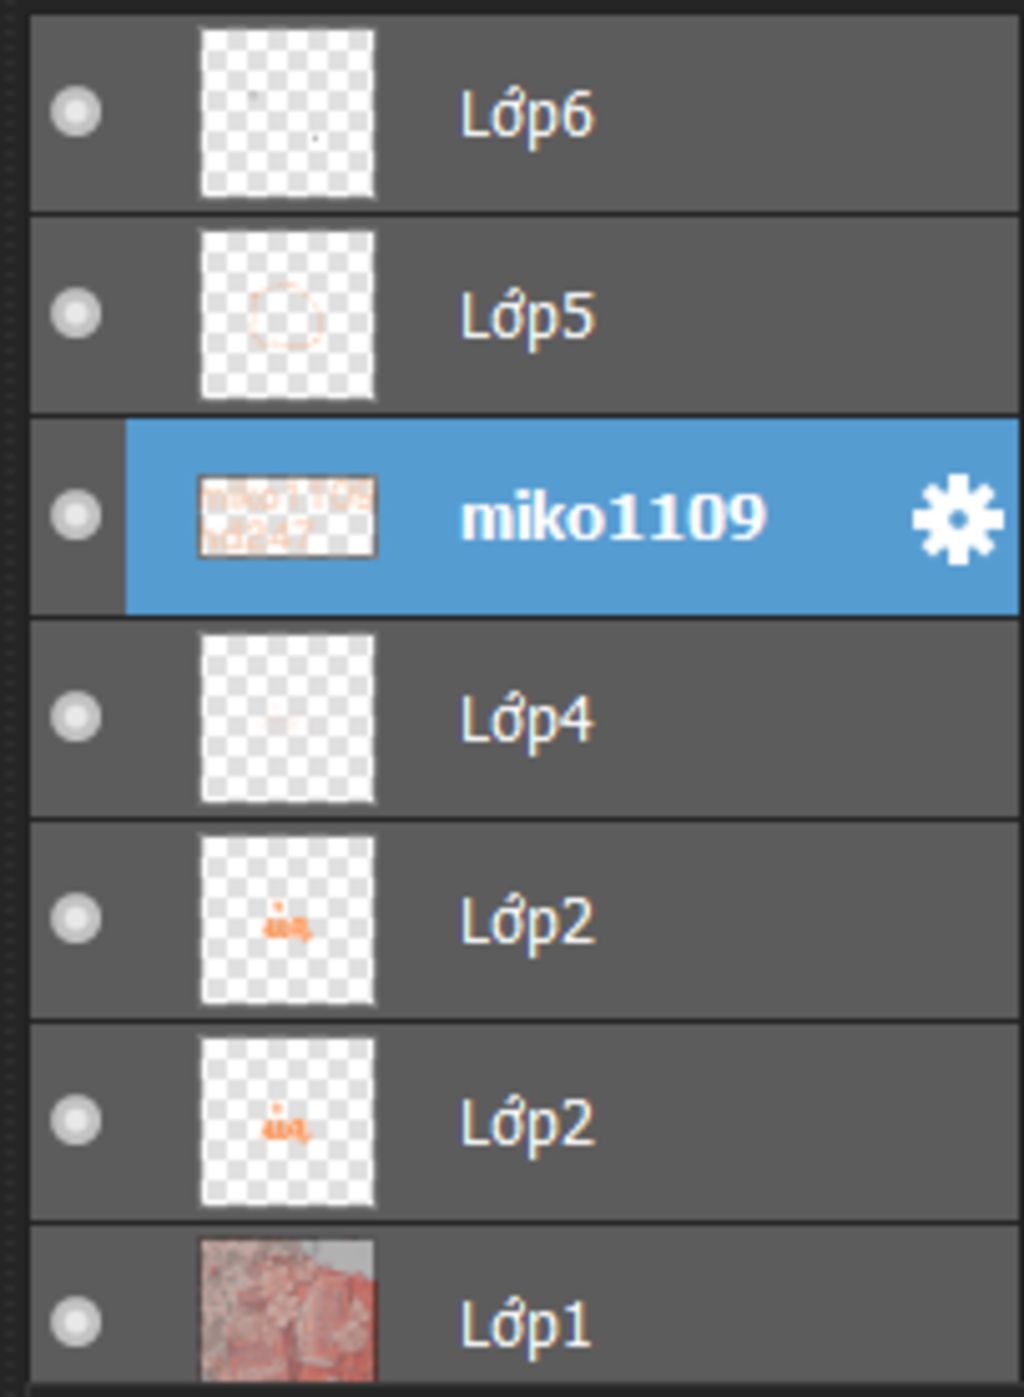
Task: Click the Lớp6 layer thumbnail
Action: coord(287,113)
